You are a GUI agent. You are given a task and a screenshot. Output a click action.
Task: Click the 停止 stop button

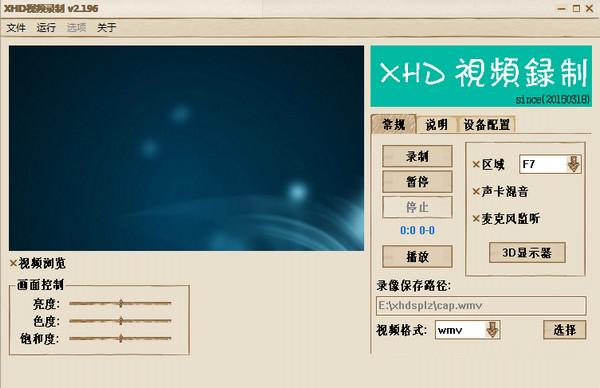[x=417, y=207]
